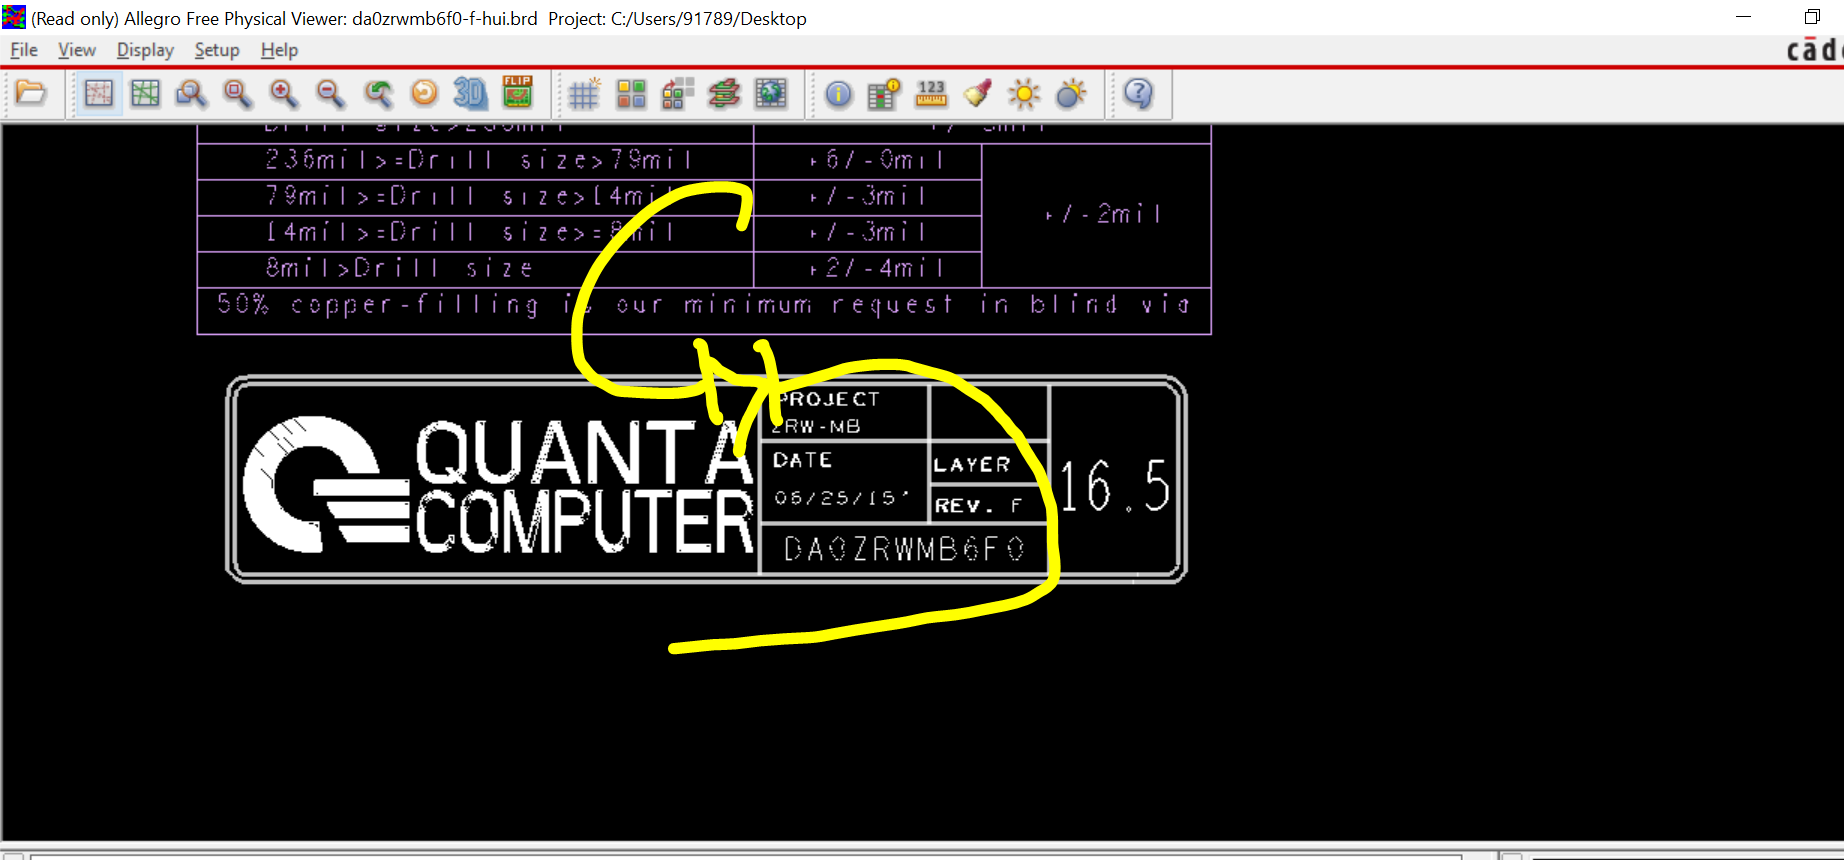Image resolution: width=1844 pixels, height=860 pixels.
Task: Toggle the grid display icon
Action: tap(584, 94)
